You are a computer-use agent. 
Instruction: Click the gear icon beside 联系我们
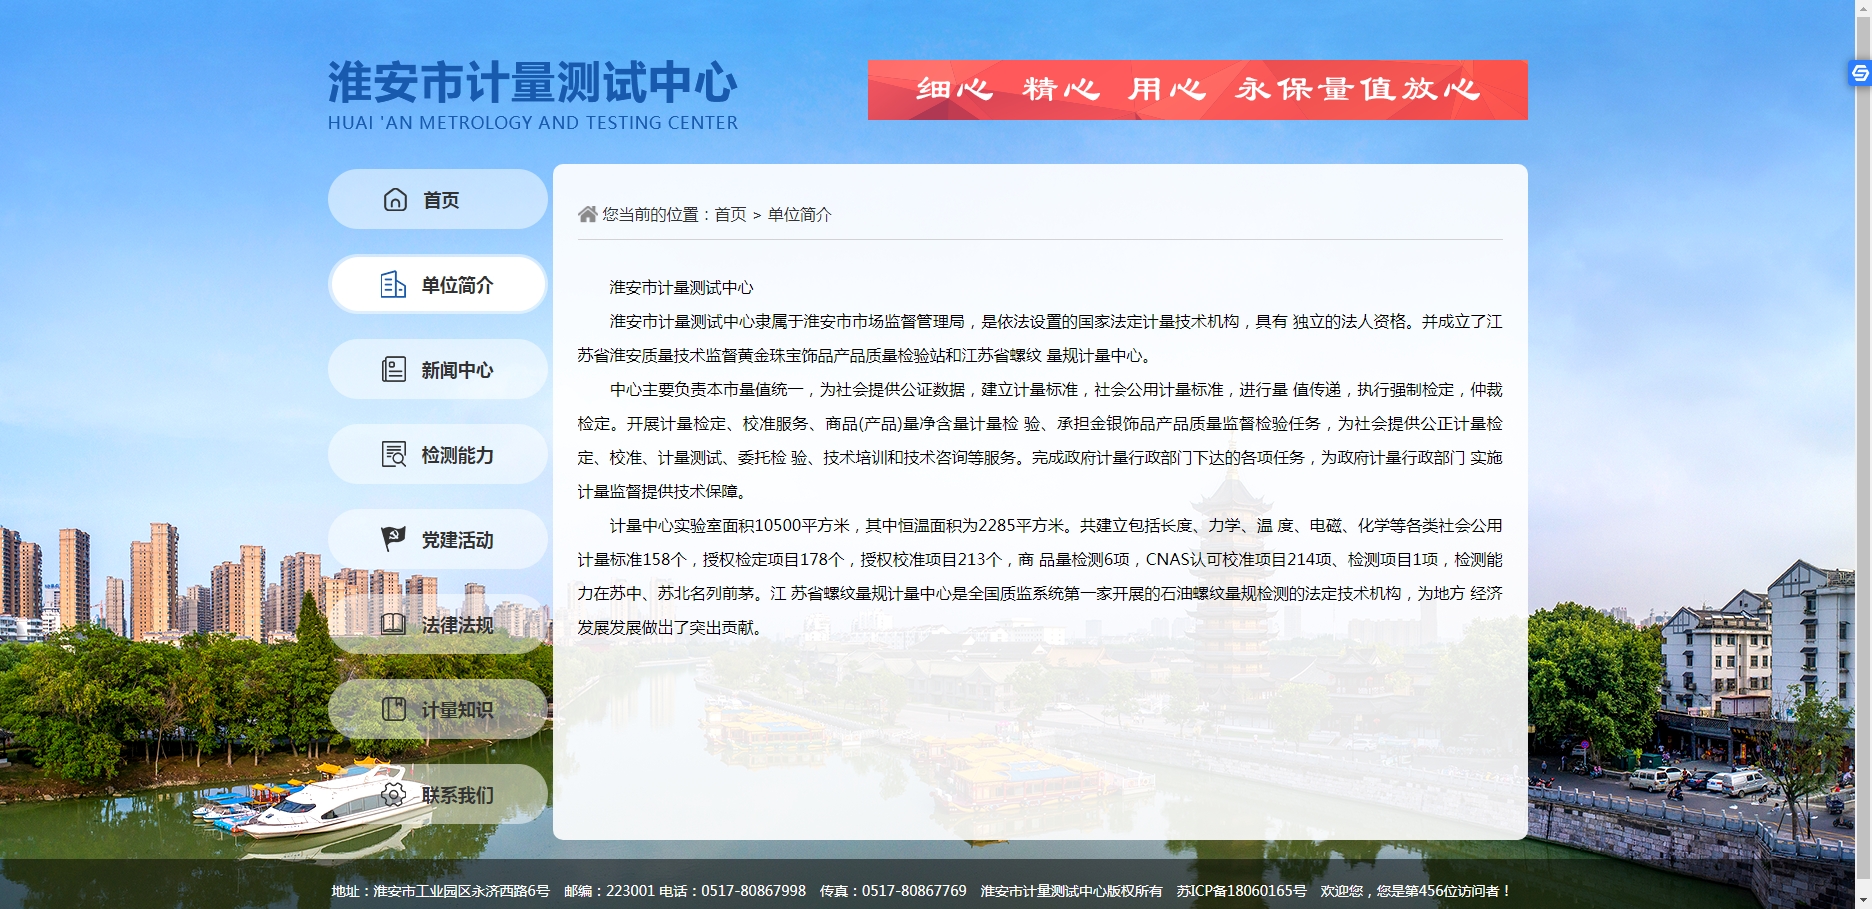[x=393, y=795]
